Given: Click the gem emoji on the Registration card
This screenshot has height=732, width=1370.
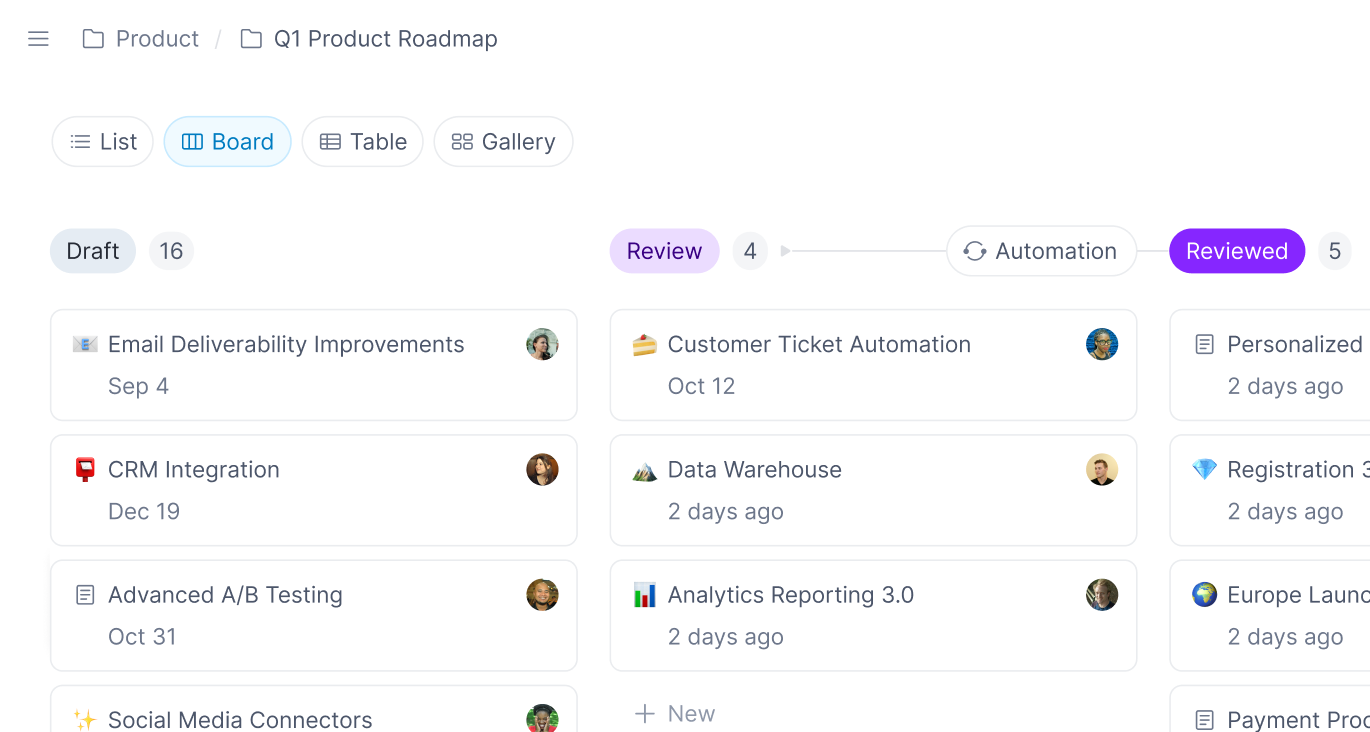Looking at the screenshot, I should (x=1205, y=470).
